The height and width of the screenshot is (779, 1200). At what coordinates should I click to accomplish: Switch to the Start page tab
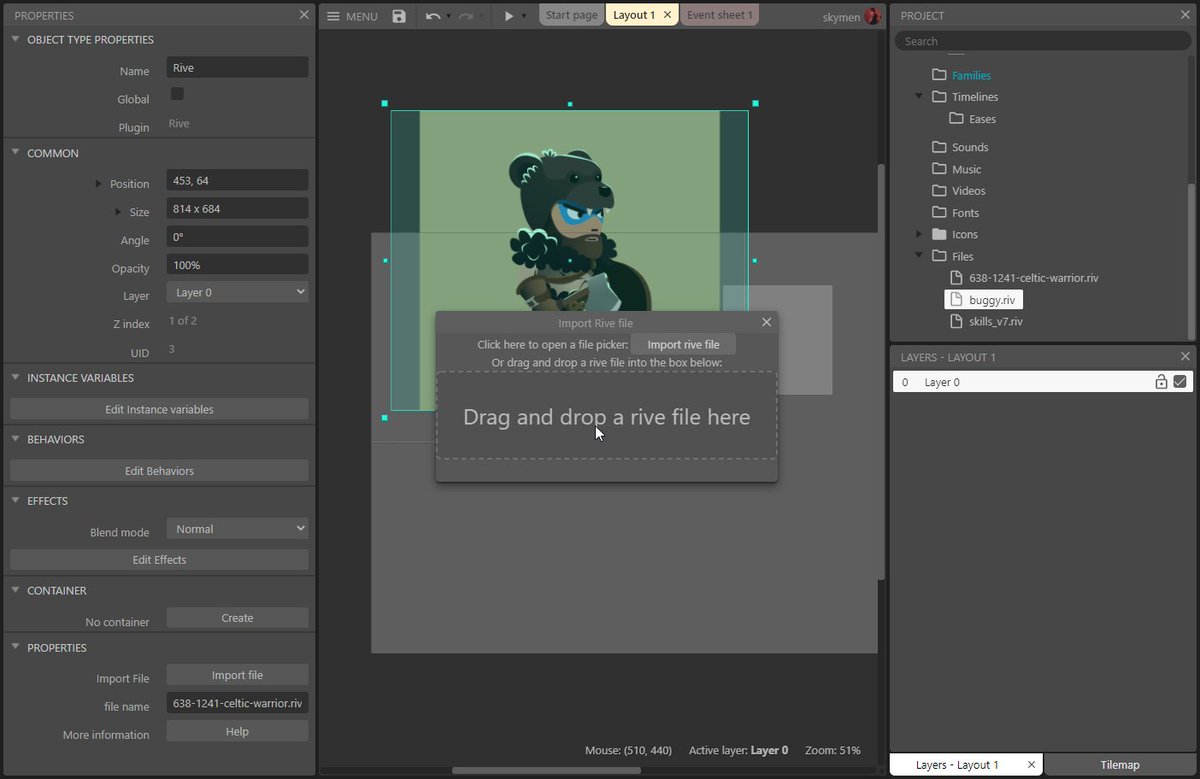(x=572, y=15)
